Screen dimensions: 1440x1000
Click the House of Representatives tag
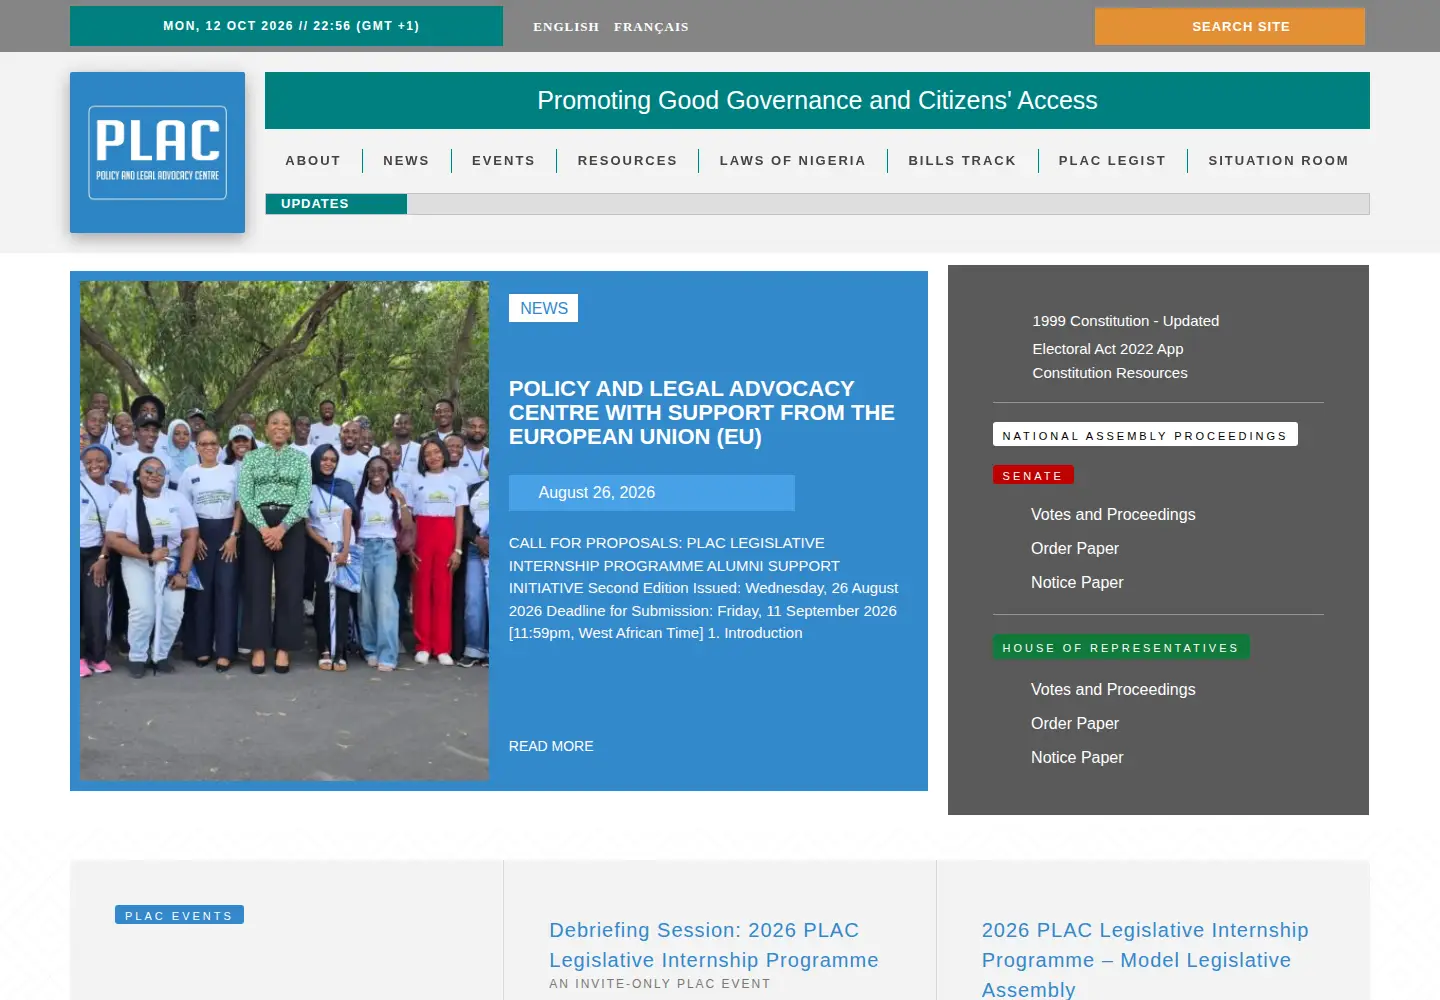point(1121,647)
